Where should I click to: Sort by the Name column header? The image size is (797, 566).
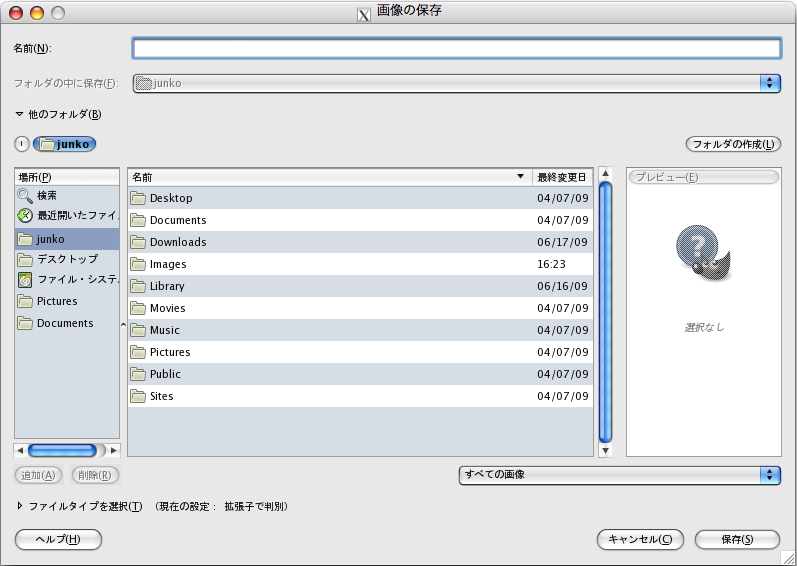tap(328, 177)
